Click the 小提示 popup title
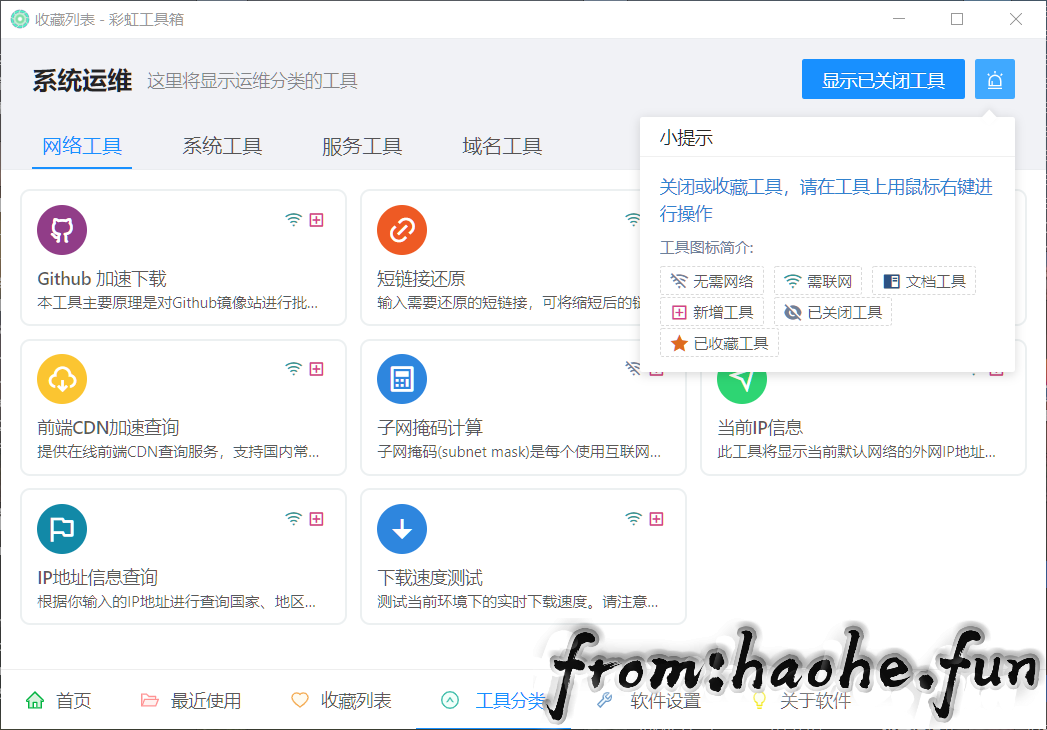The width and height of the screenshot is (1047, 730). [x=686, y=138]
